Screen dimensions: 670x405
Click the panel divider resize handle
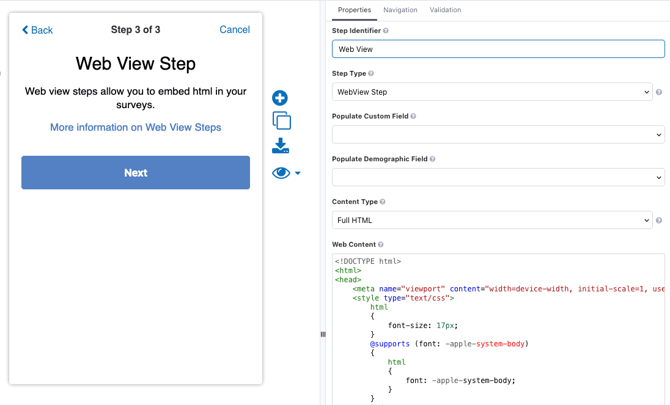point(323,334)
